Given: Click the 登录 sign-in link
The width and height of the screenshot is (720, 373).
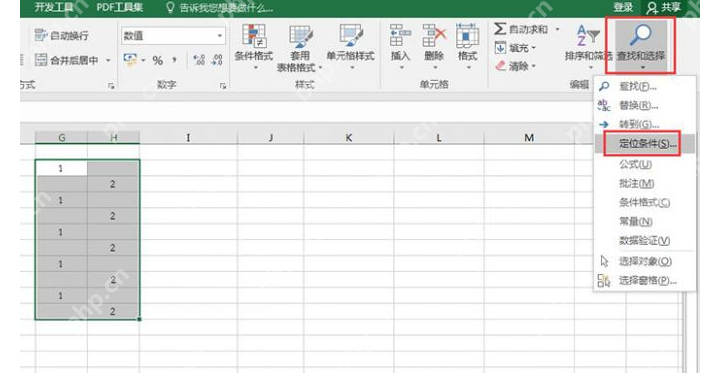Looking at the screenshot, I should pyautogui.click(x=623, y=8).
